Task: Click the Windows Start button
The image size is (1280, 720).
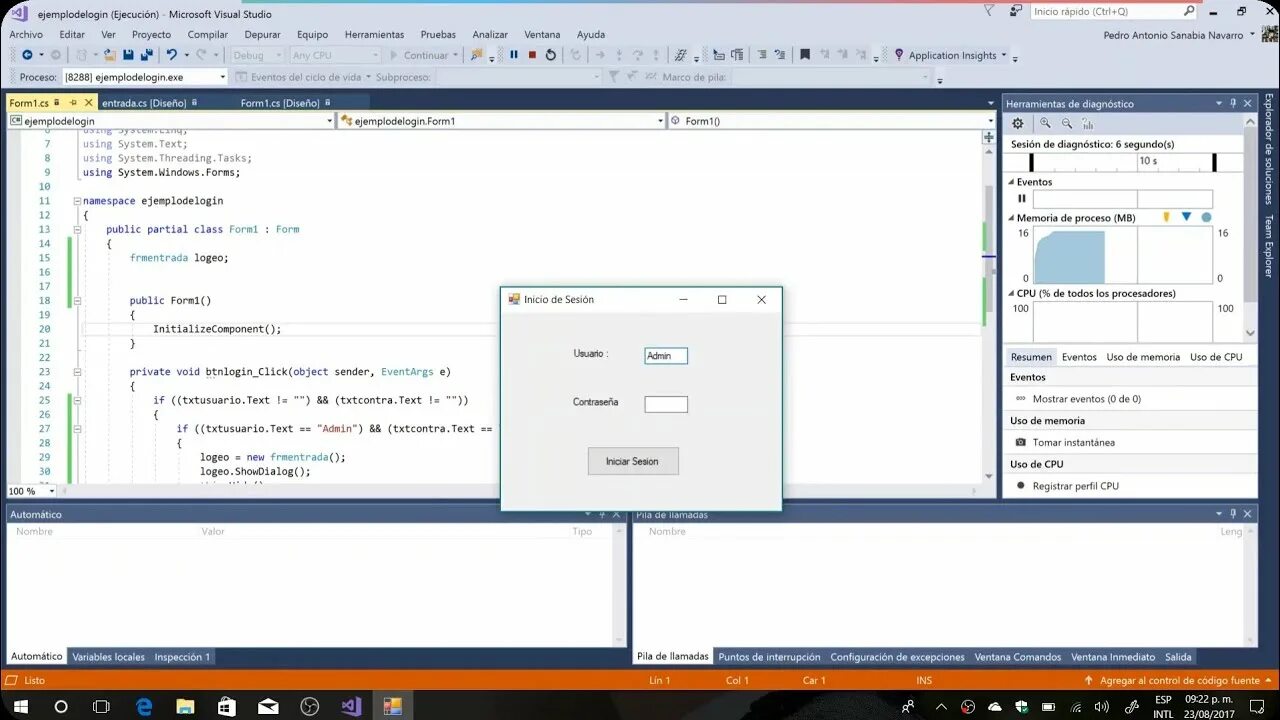Action: click(20, 706)
